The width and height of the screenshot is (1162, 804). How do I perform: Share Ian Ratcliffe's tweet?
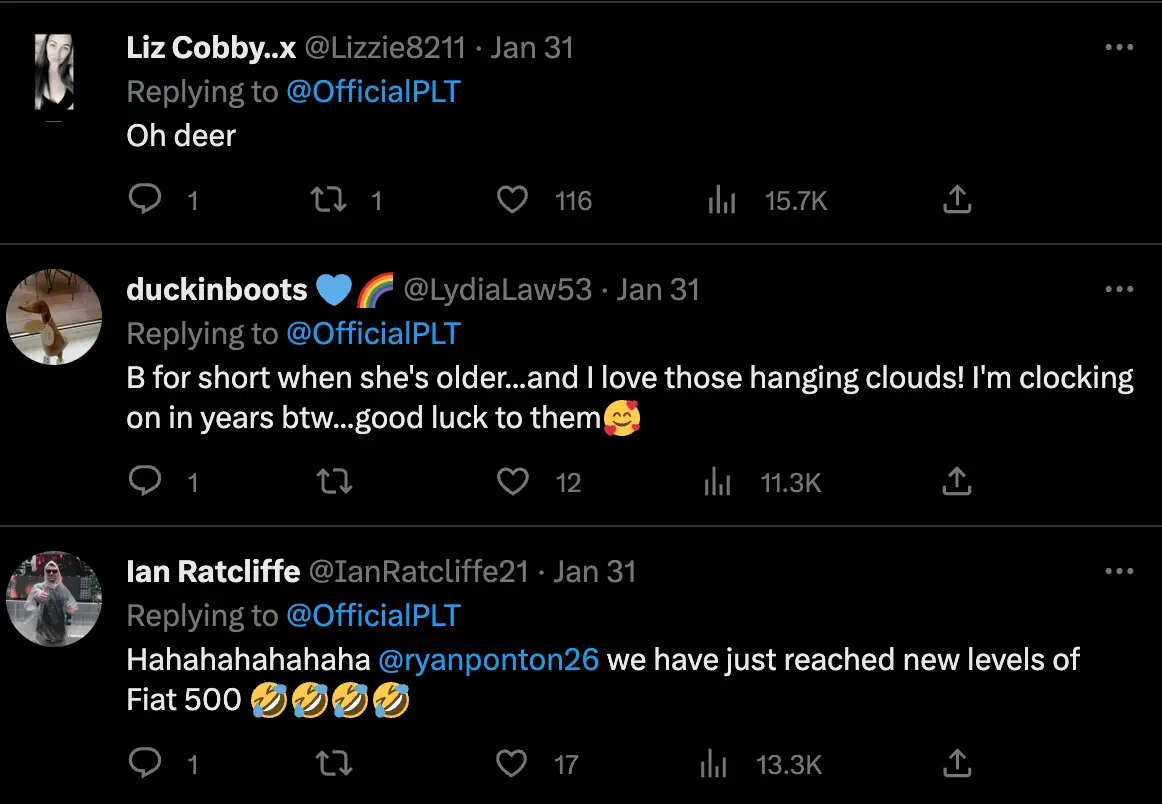pos(957,765)
